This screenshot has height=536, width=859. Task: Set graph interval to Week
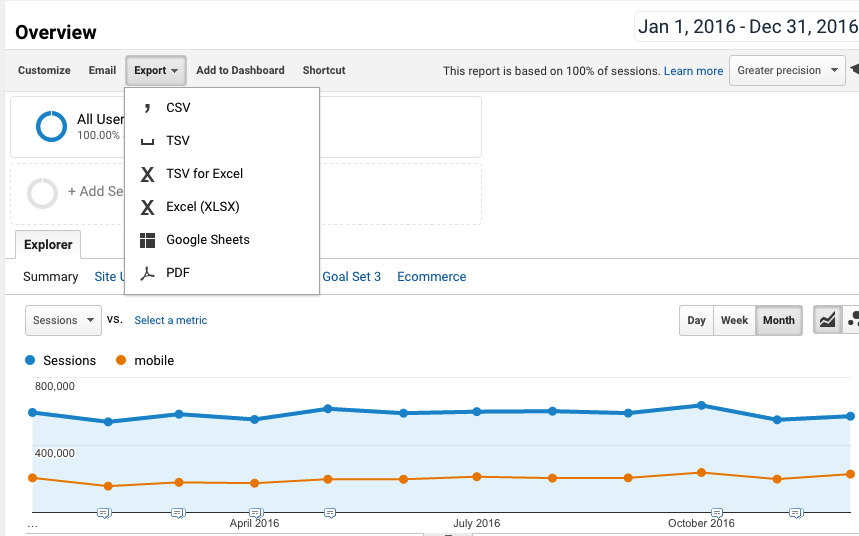(734, 320)
